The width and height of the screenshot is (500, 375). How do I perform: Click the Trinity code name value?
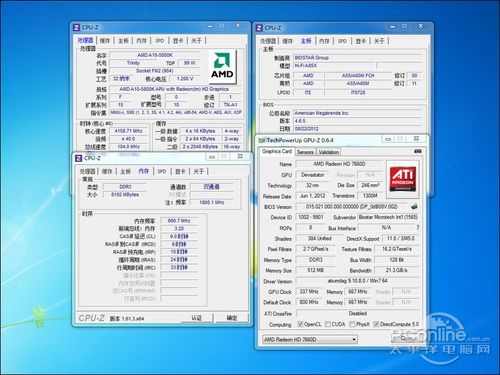click(133, 63)
